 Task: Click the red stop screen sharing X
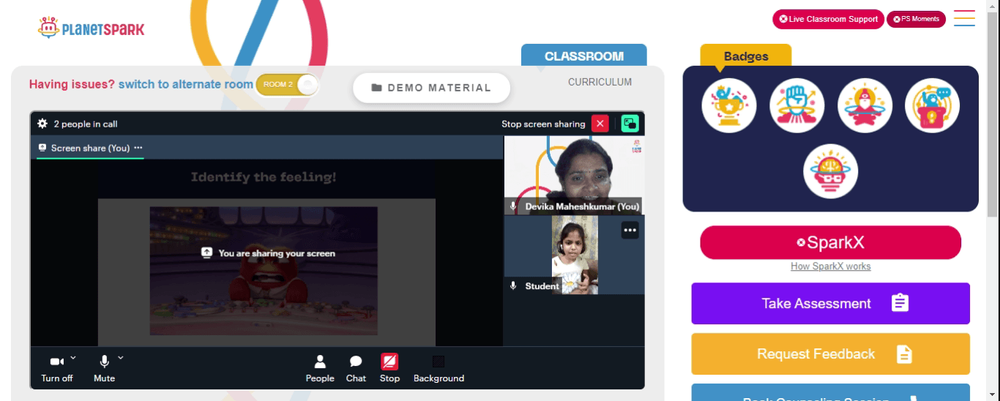(x=600, y=124)
